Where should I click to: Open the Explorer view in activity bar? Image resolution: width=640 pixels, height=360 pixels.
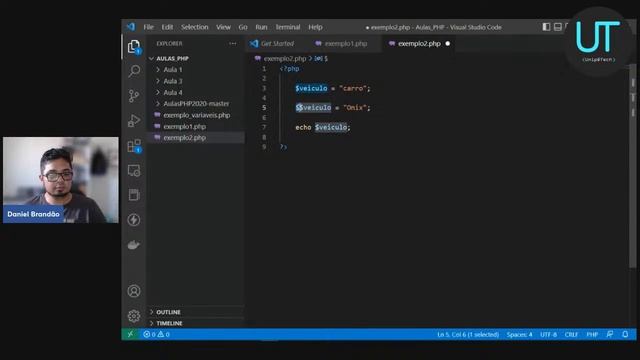coord(134,47)
